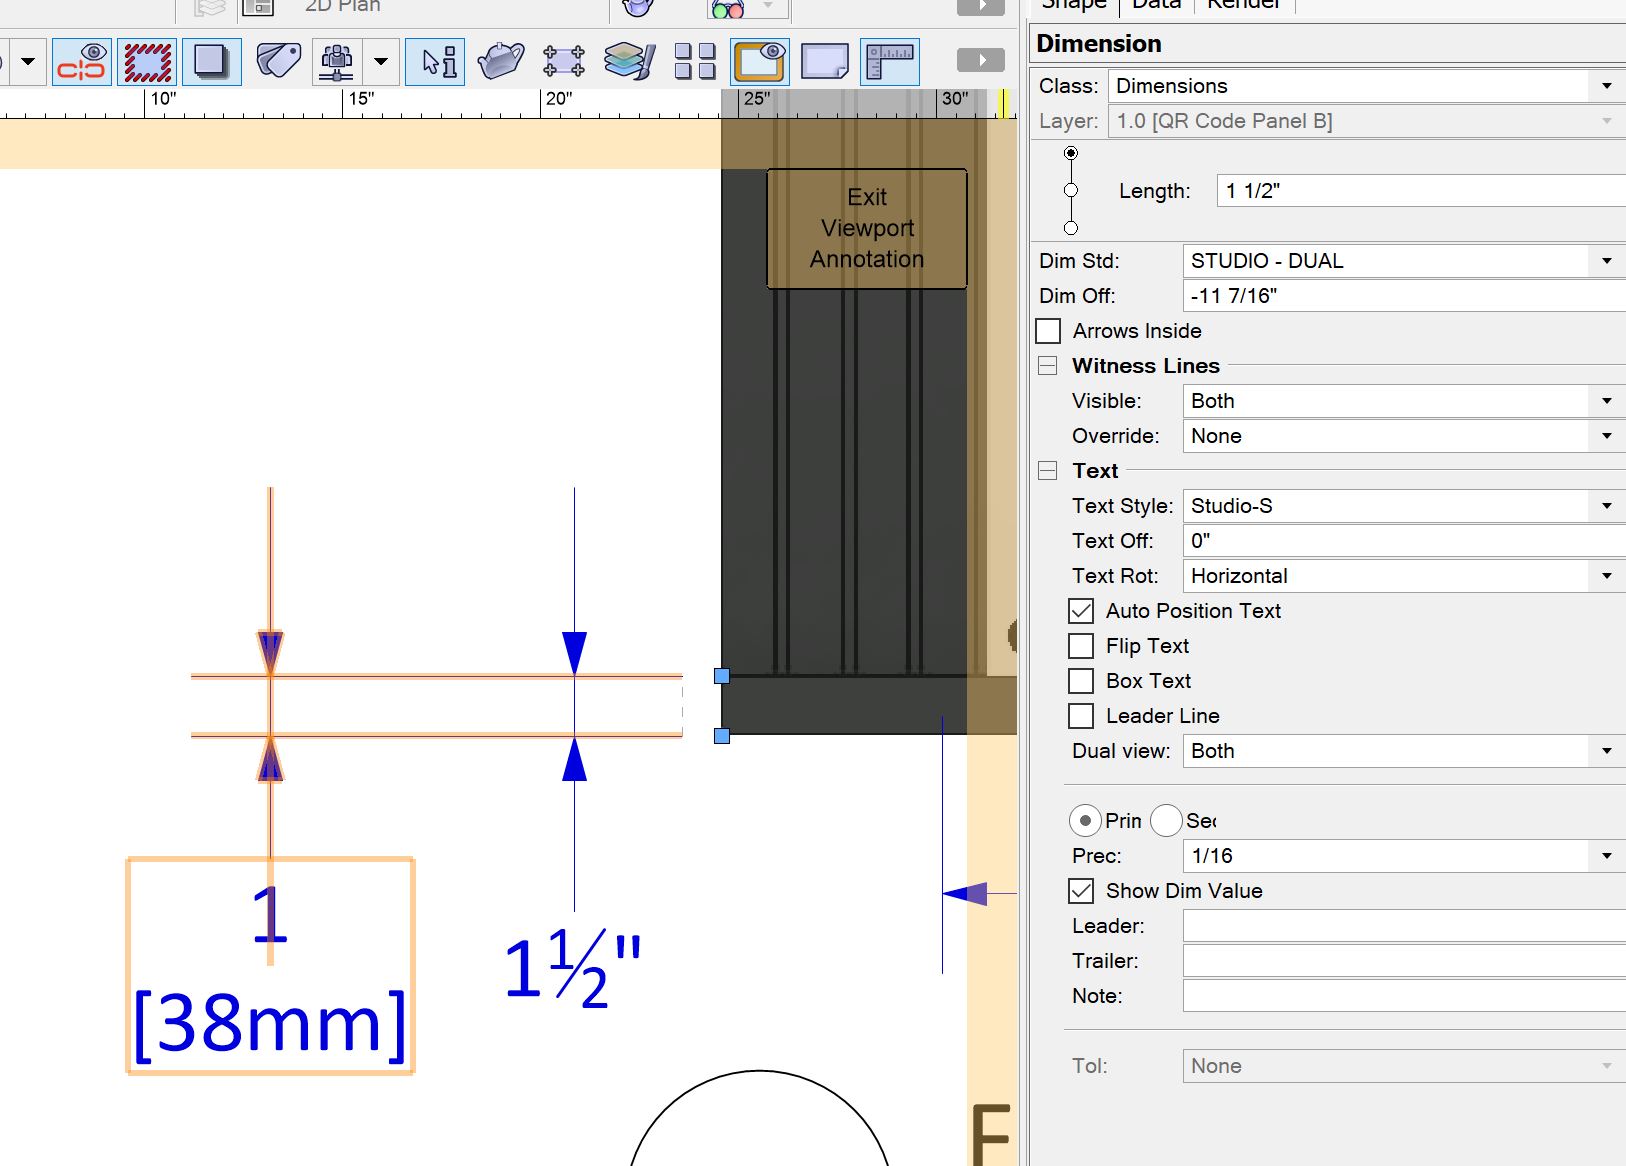1626x1166 pixels.
Task: Collapse the Witness Lines section
Action: [x=1048, y=366]
